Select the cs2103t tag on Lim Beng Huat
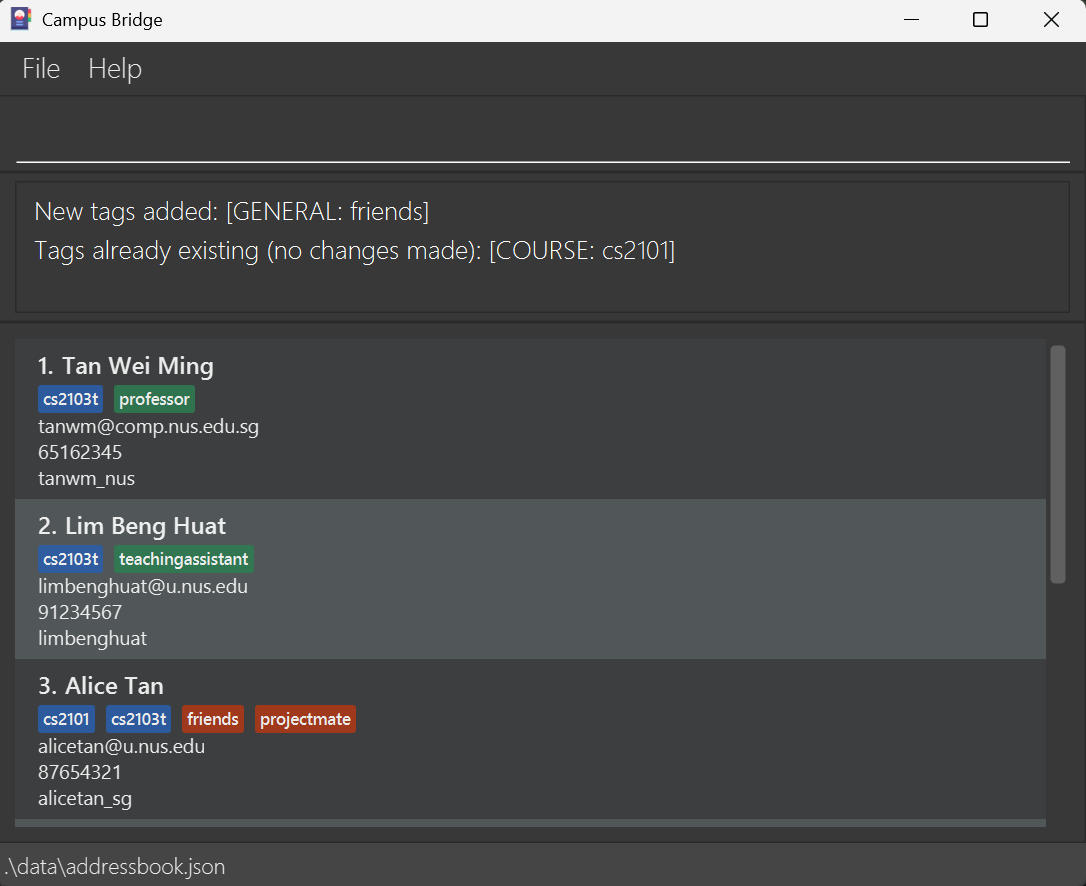 (70, 558)
